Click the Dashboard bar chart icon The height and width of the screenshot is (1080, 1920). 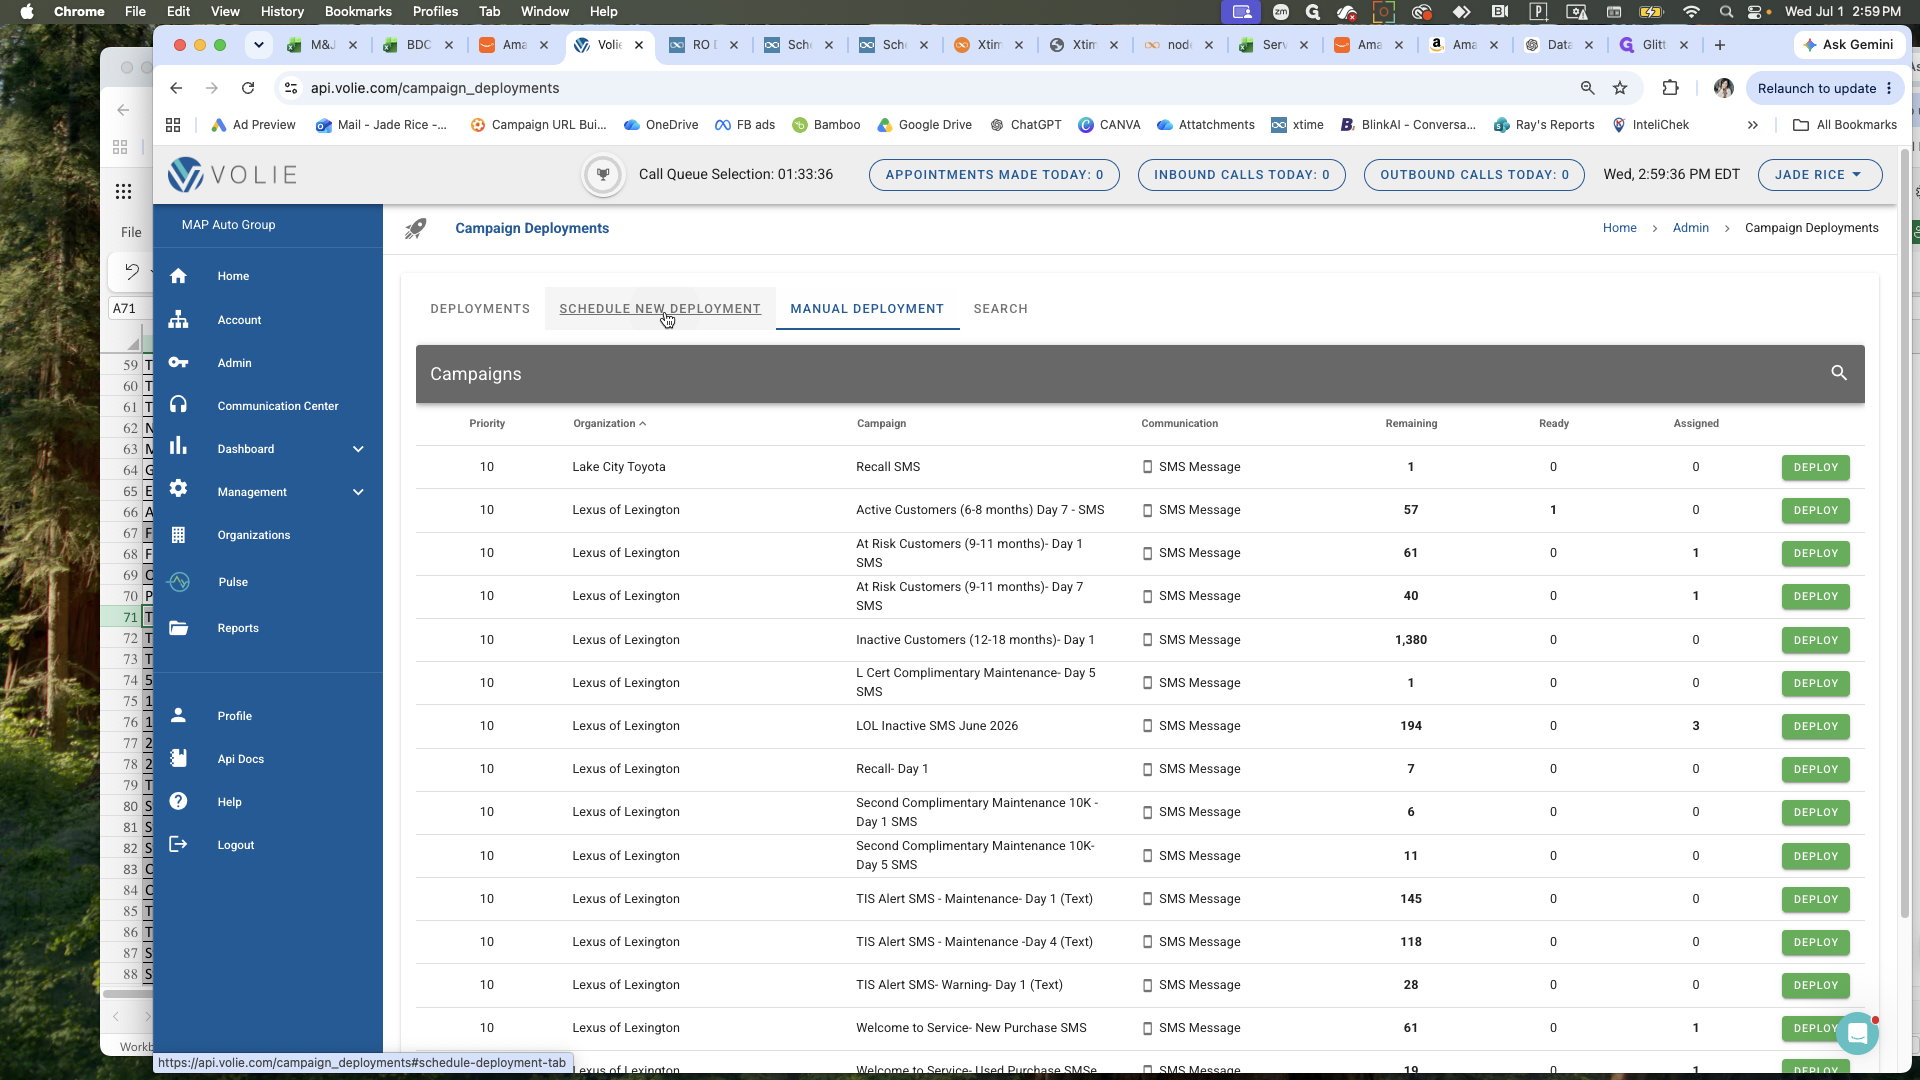coord(178,447)
